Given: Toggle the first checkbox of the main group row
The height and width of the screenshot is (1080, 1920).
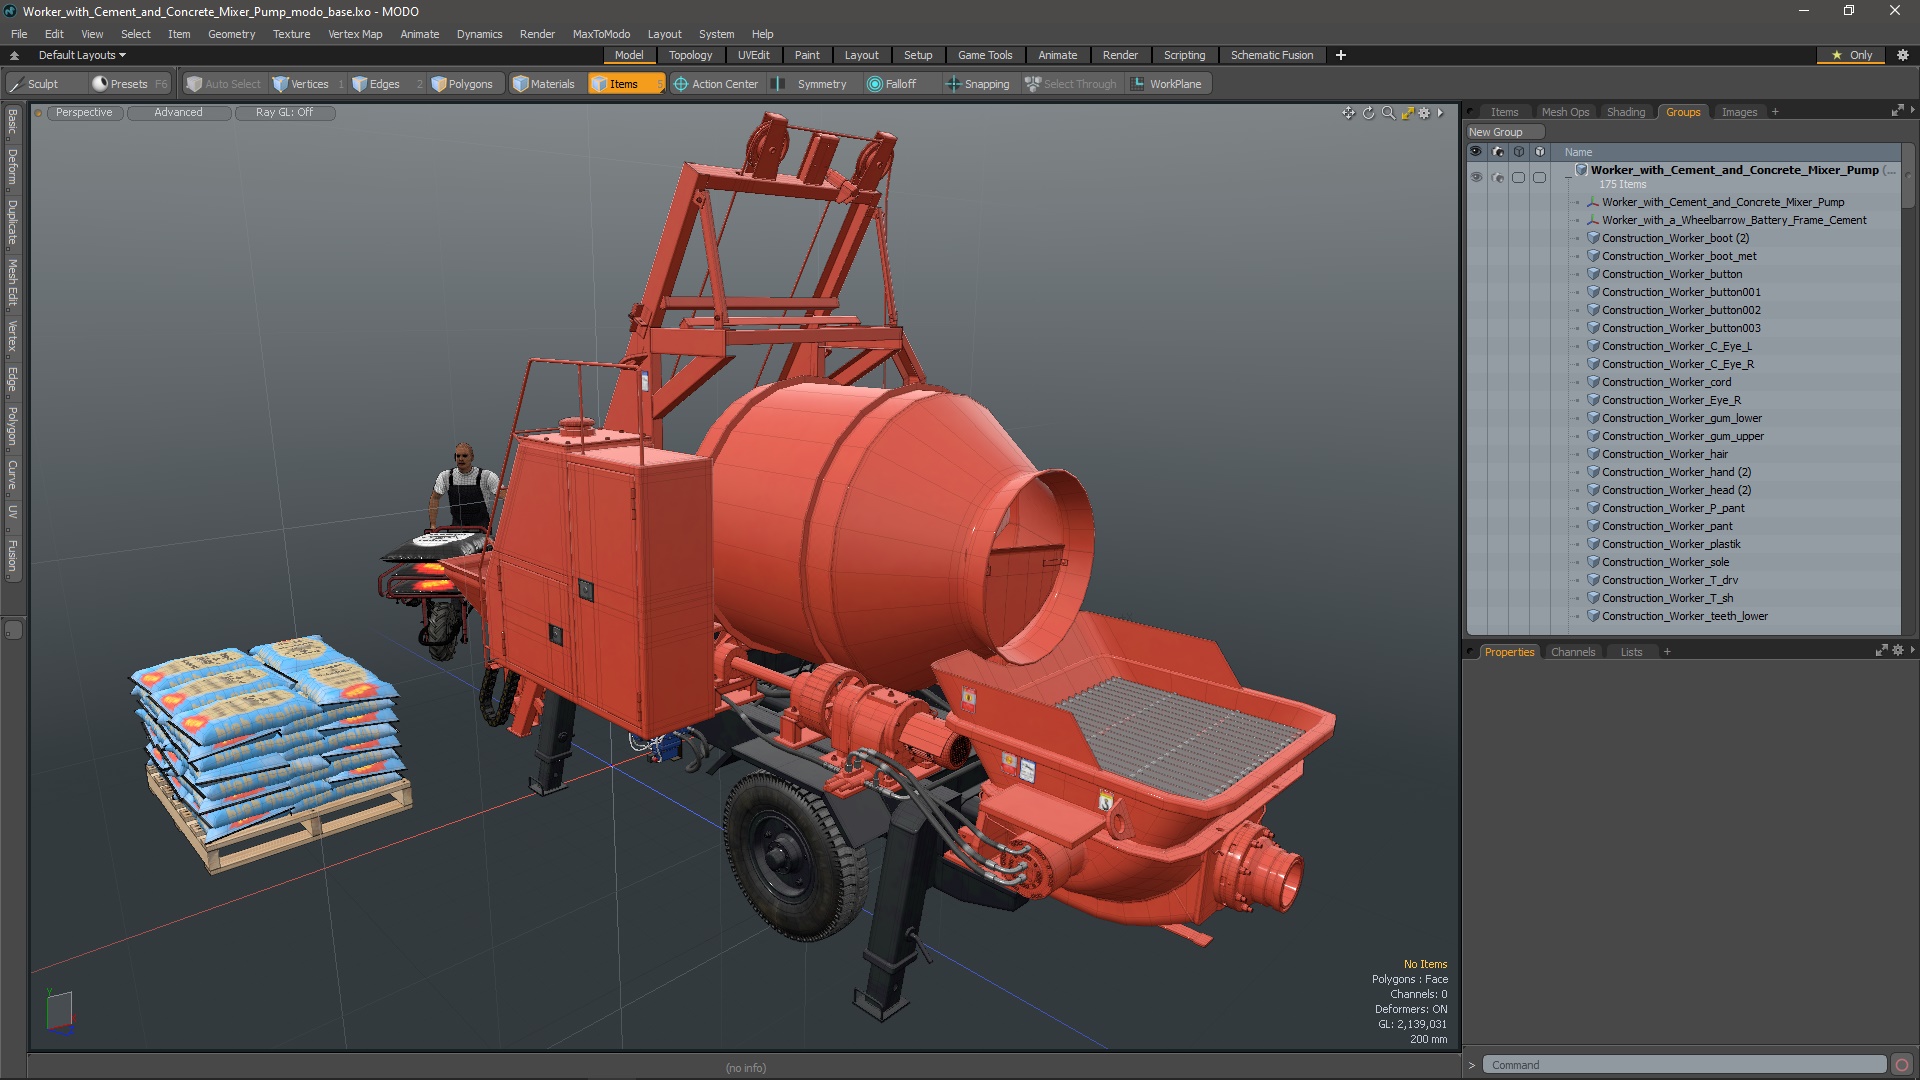Looking at the screenshot, I should tap(1518, 177).
